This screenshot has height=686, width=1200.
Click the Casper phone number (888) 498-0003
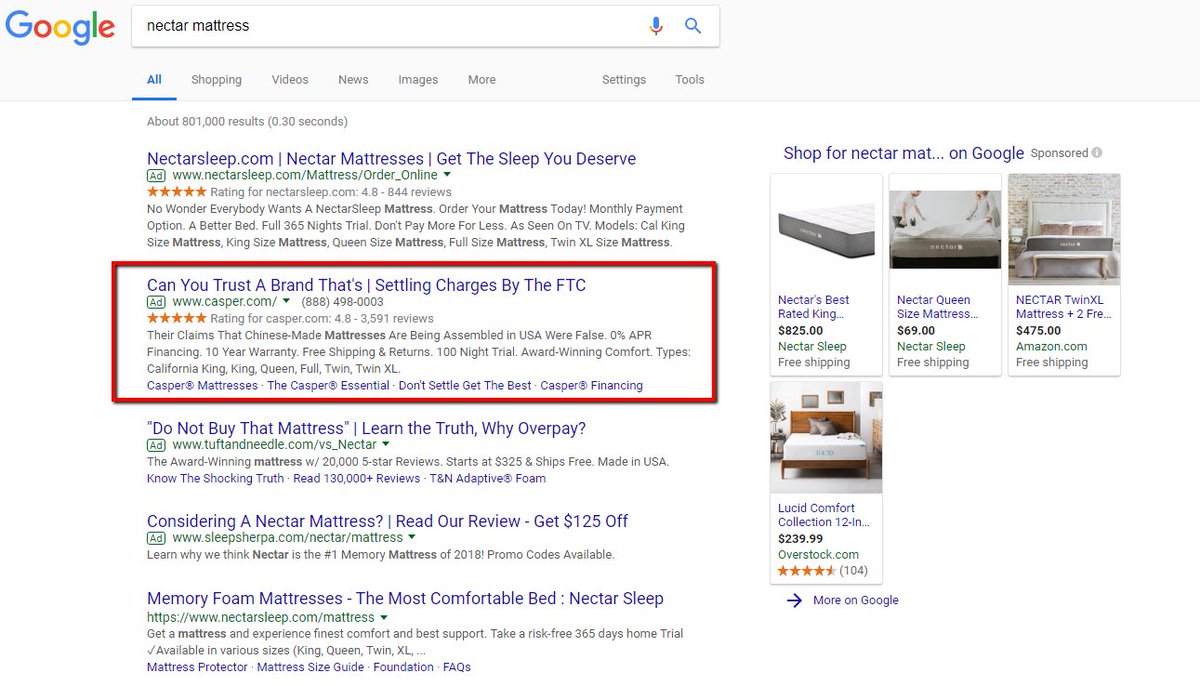tap(342, 302)
